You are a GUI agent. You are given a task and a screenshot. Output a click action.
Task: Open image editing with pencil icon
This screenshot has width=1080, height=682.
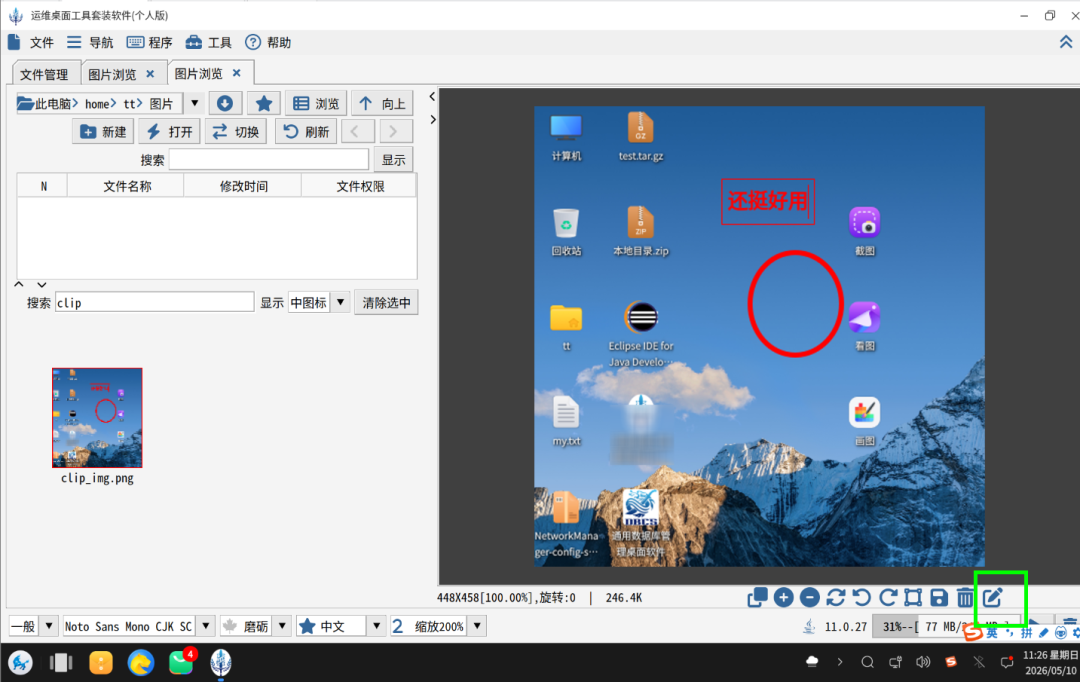click(993, 597)
